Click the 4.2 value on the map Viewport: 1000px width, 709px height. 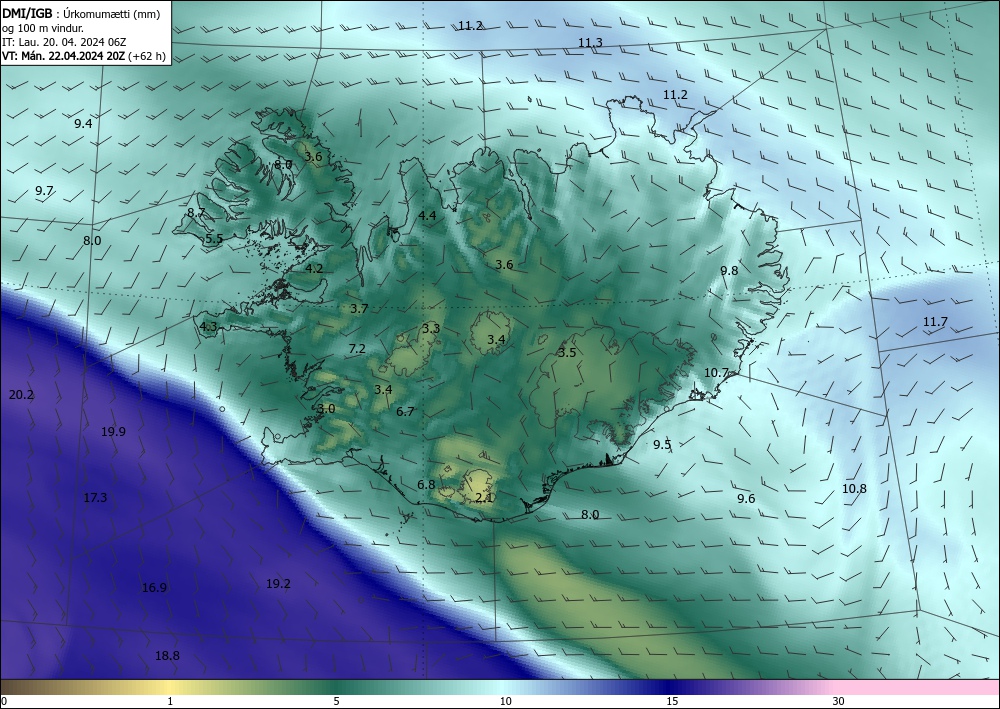click(314, 269)
